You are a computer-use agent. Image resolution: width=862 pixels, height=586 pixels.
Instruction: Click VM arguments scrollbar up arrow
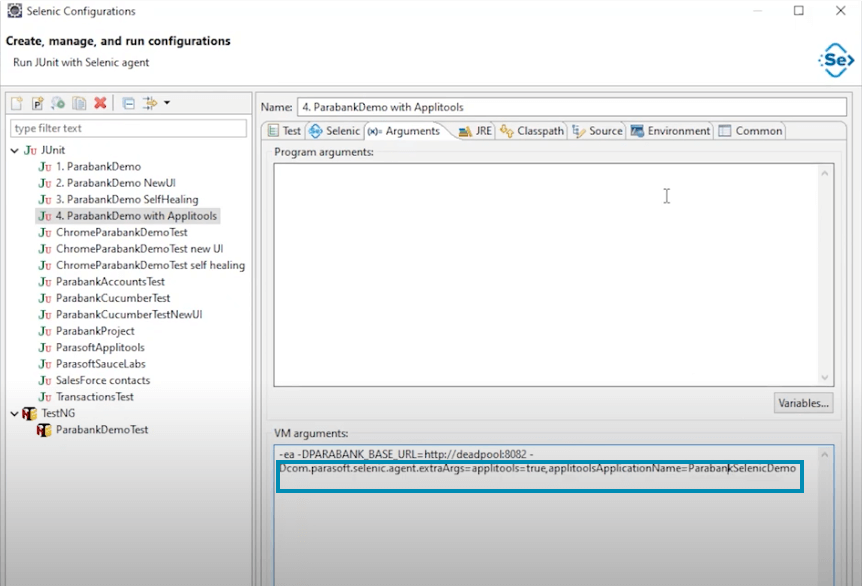pos(825,455)
